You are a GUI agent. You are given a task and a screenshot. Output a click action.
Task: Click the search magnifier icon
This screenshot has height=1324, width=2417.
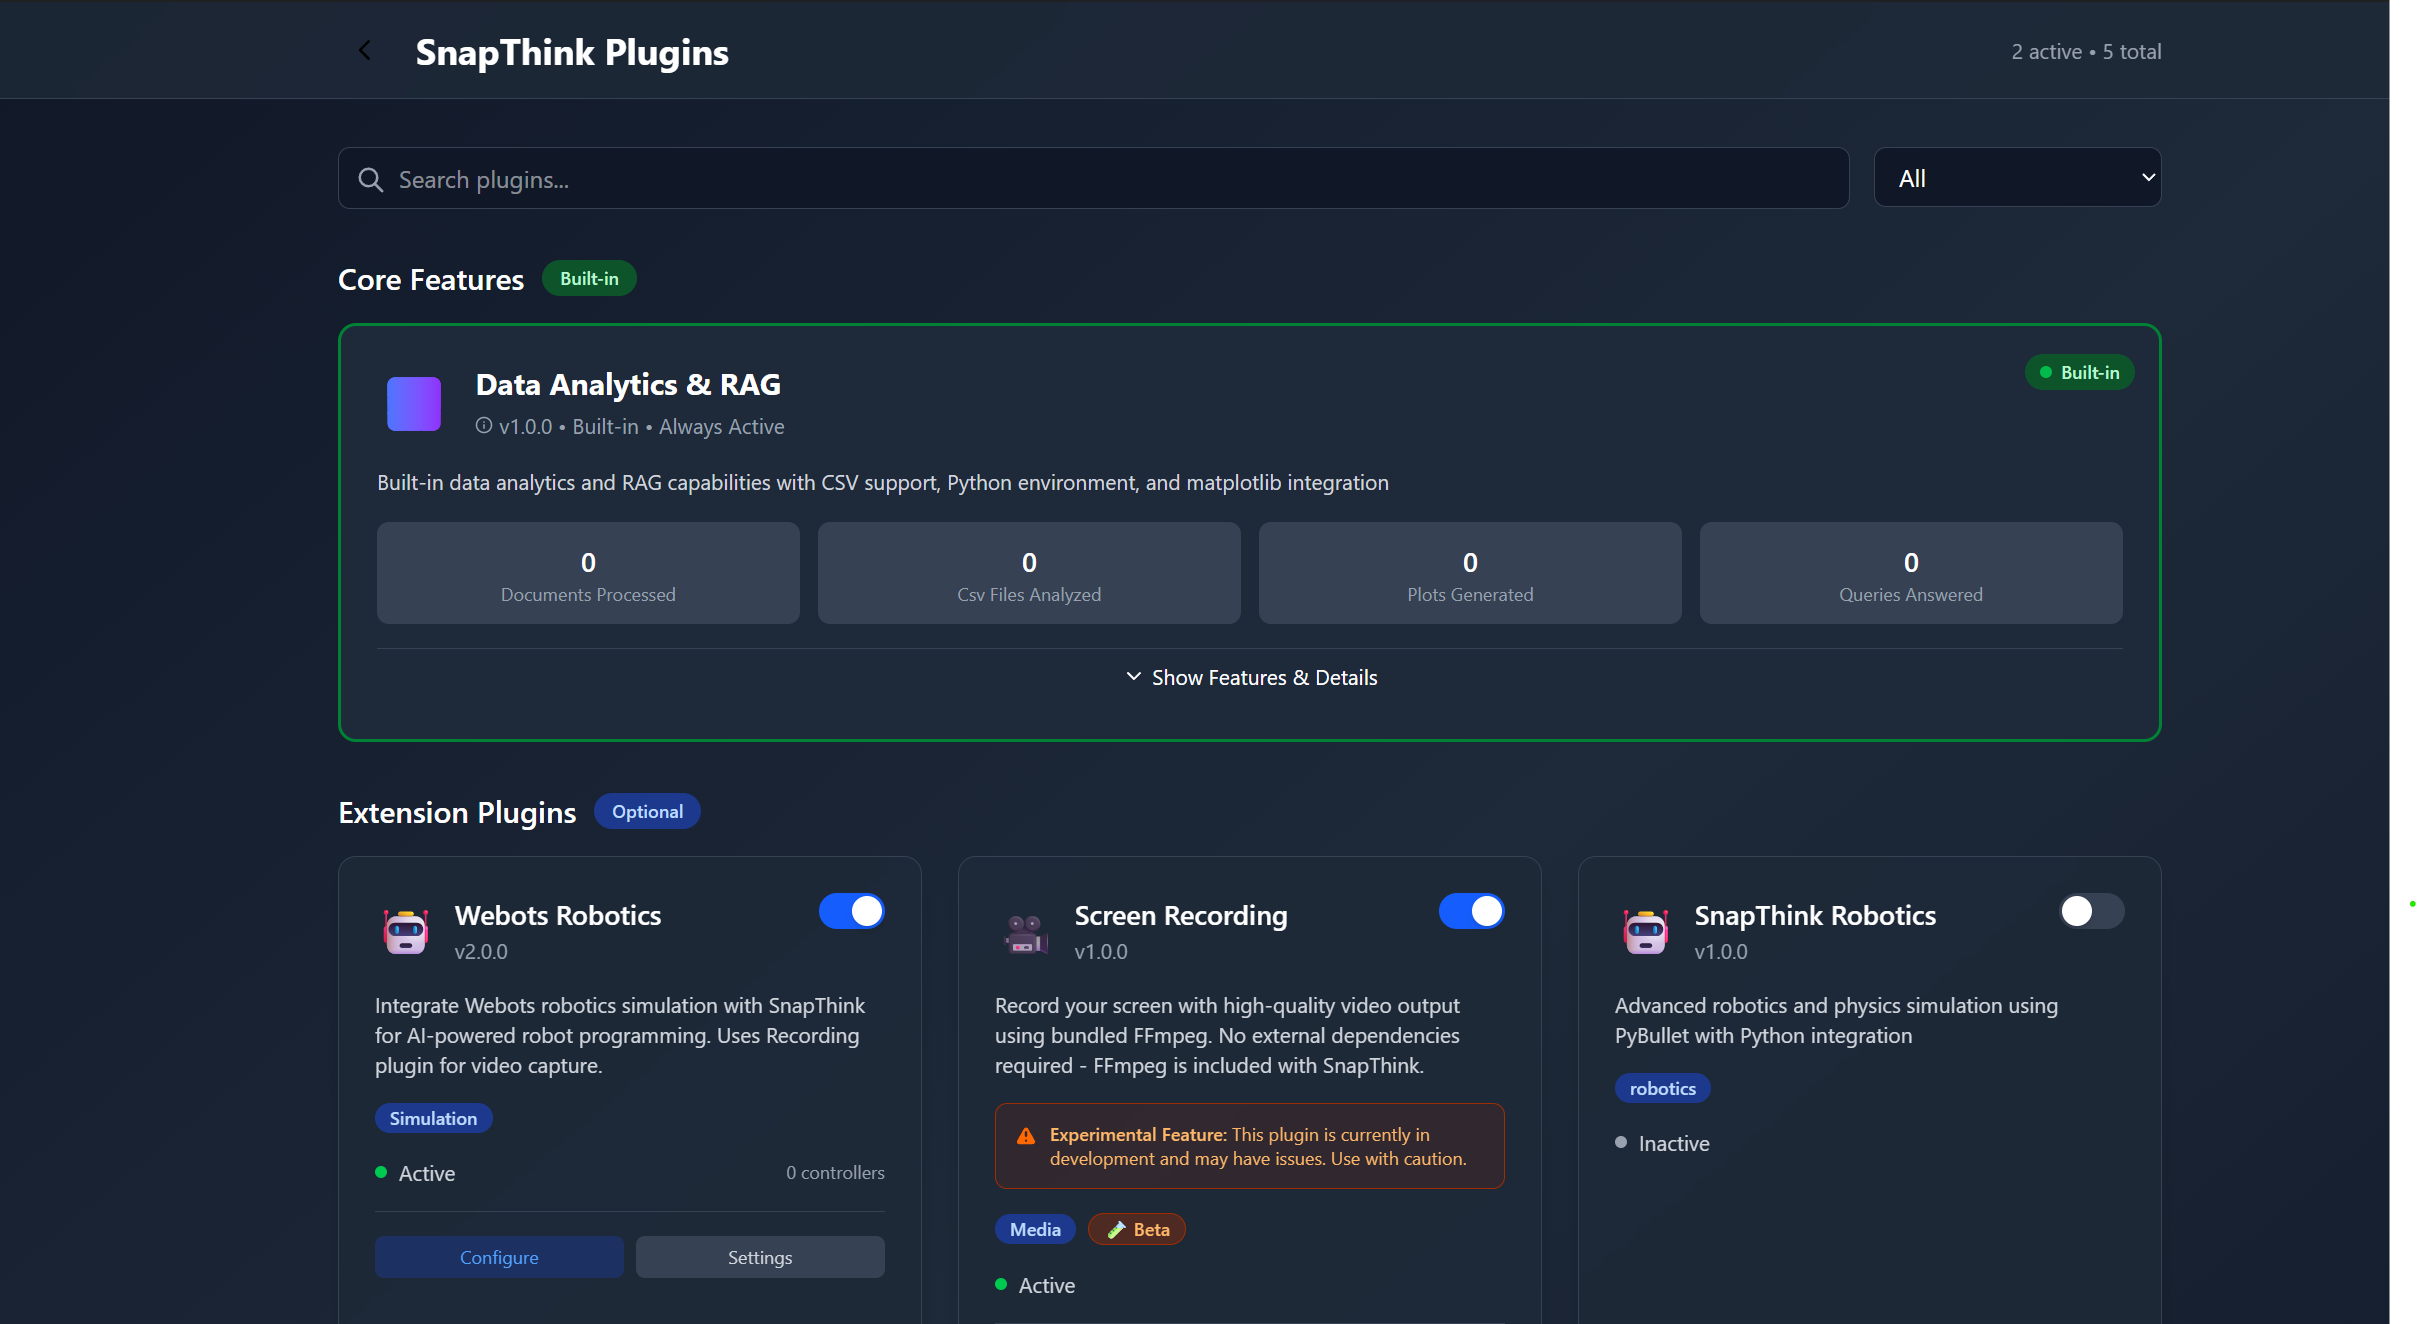pos(371,180)
